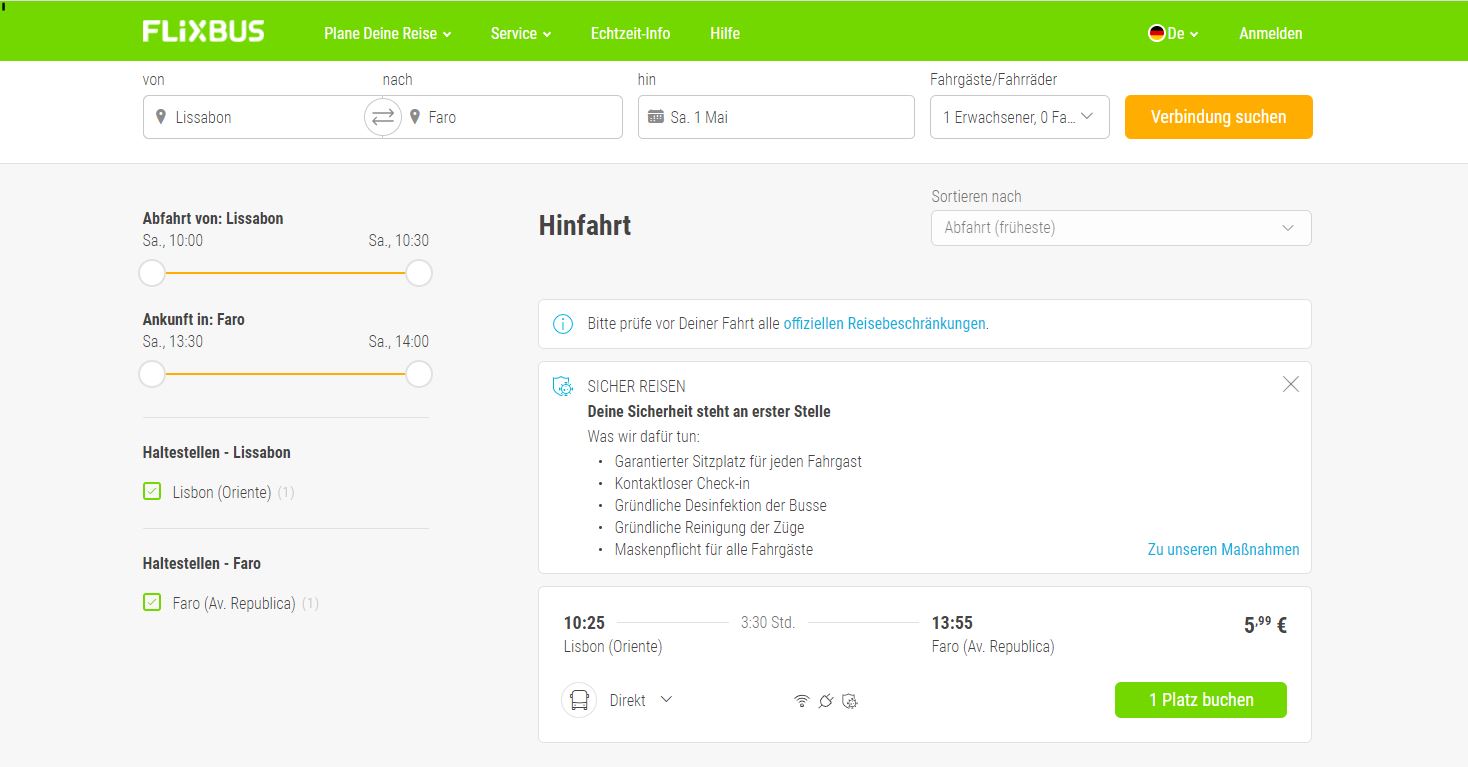Click the left handle of the Abfahrt slider

tap(152, 273)
